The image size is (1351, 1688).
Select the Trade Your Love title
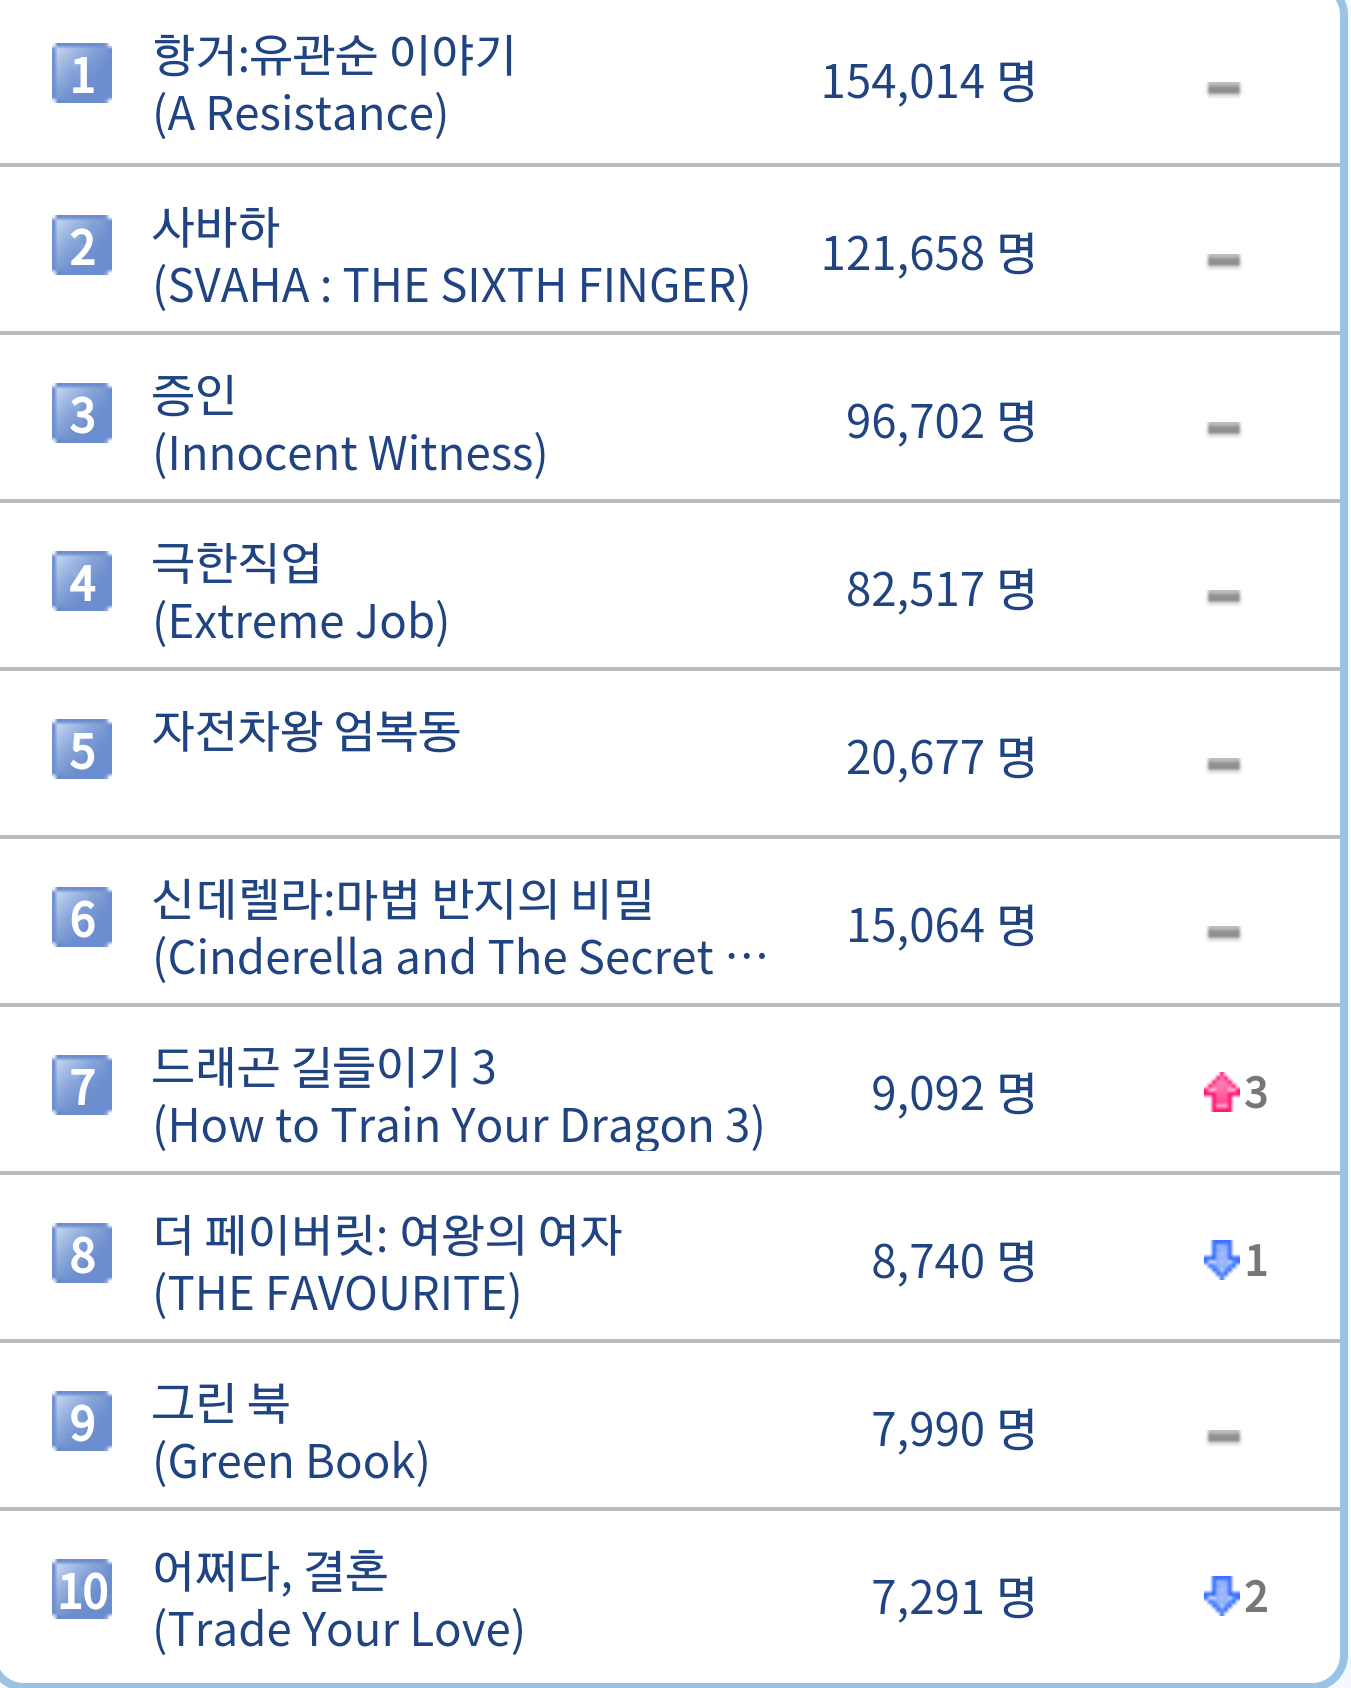pyautogui.click(x=338, y=1600)
